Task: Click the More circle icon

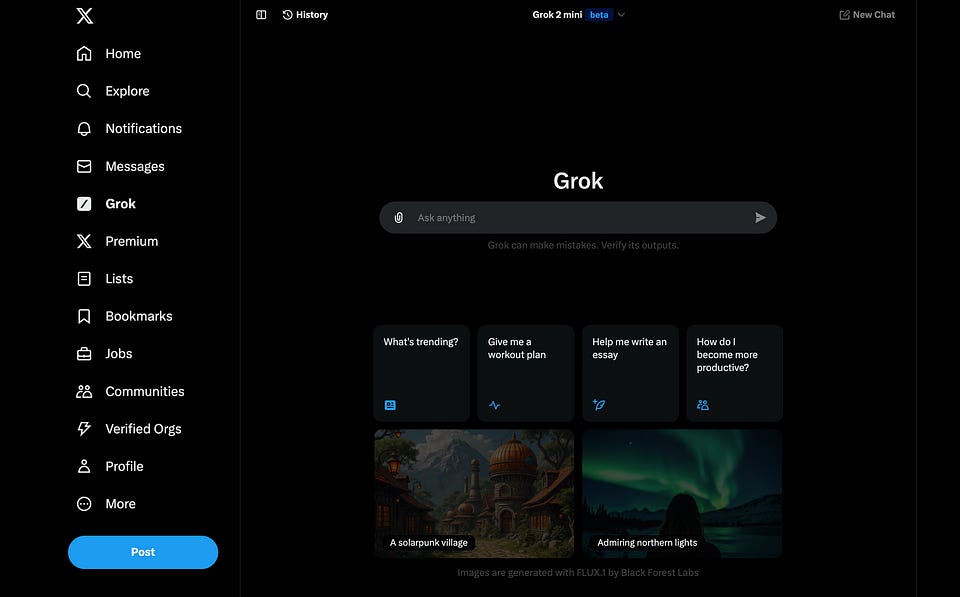Action: click(84, 504)
